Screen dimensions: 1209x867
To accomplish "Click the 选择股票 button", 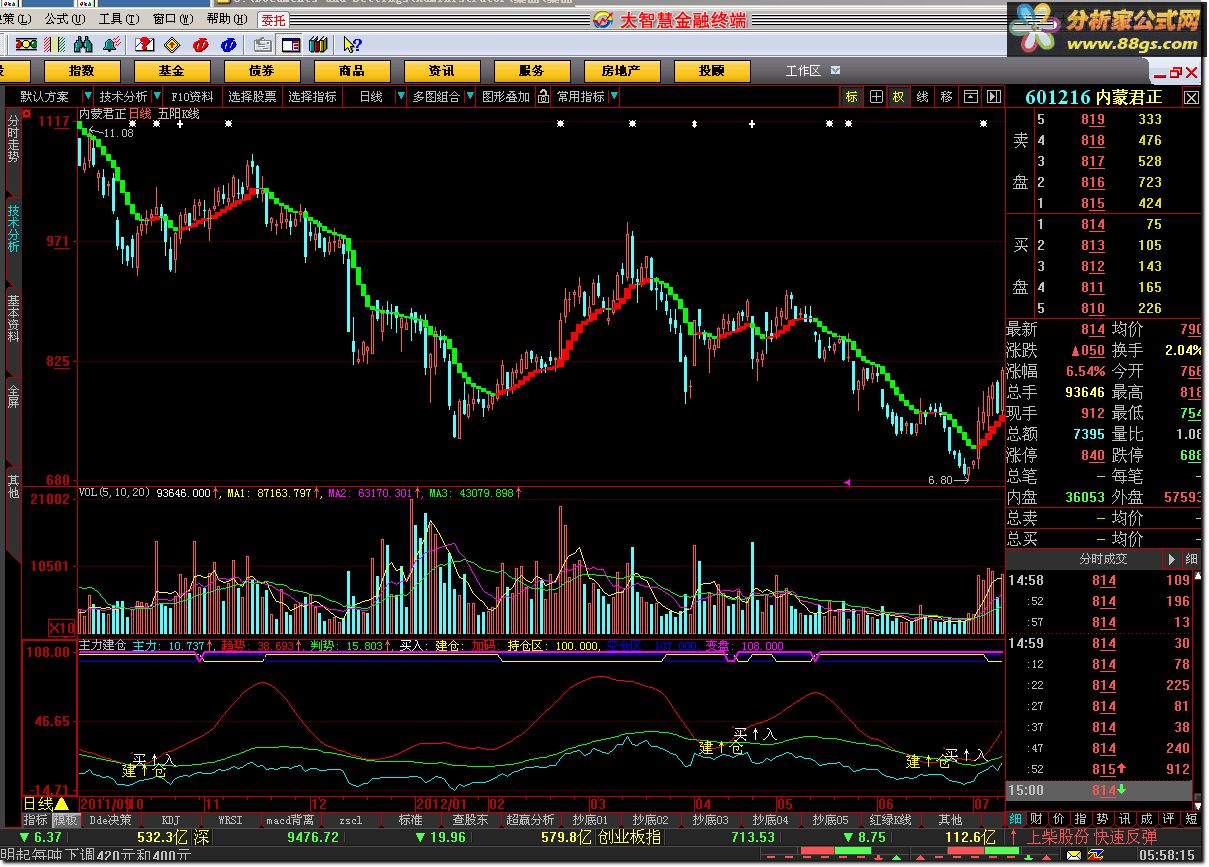I will coord(252,97).
